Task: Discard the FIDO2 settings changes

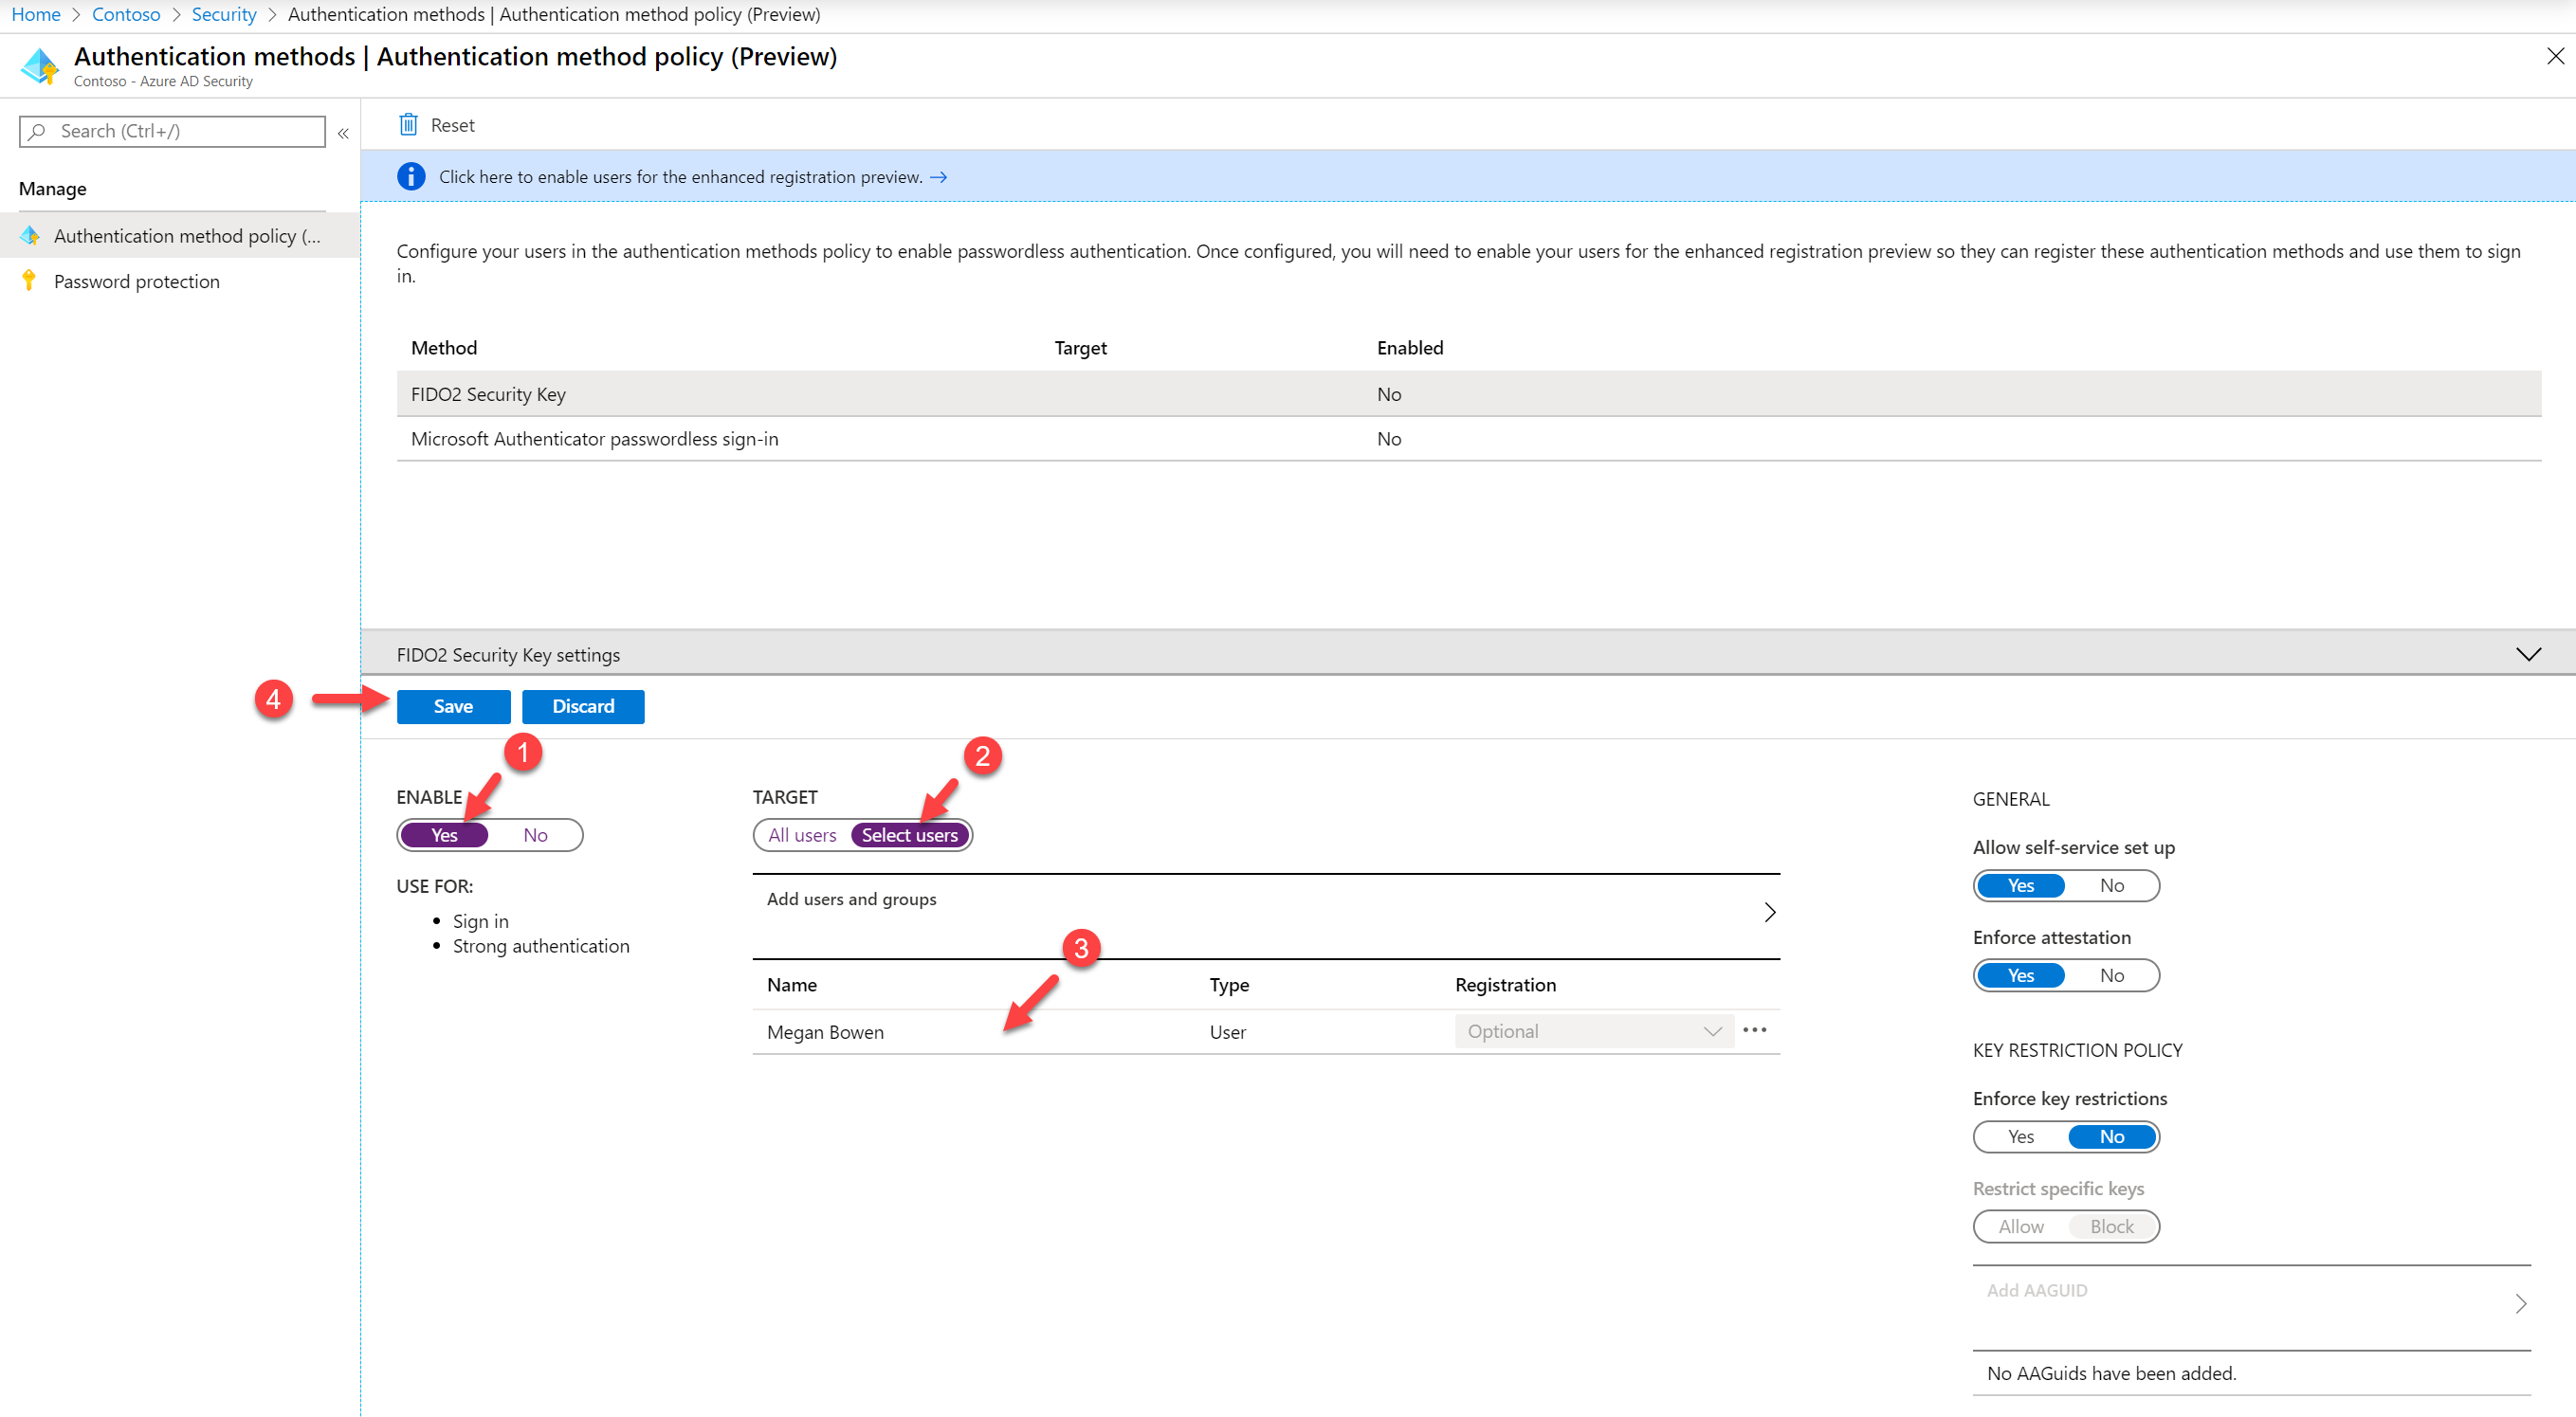Action: pyautogui.click(x=583, y=706)
